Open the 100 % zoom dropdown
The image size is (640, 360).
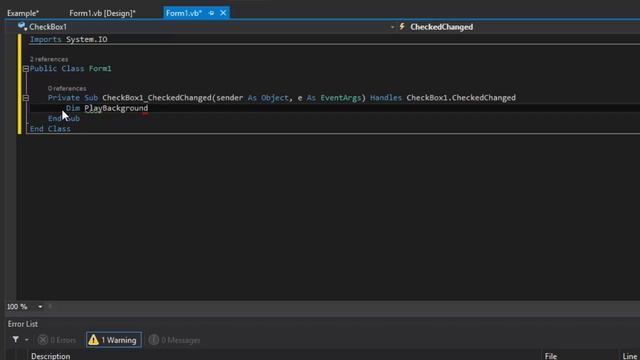tap(40, 307)
